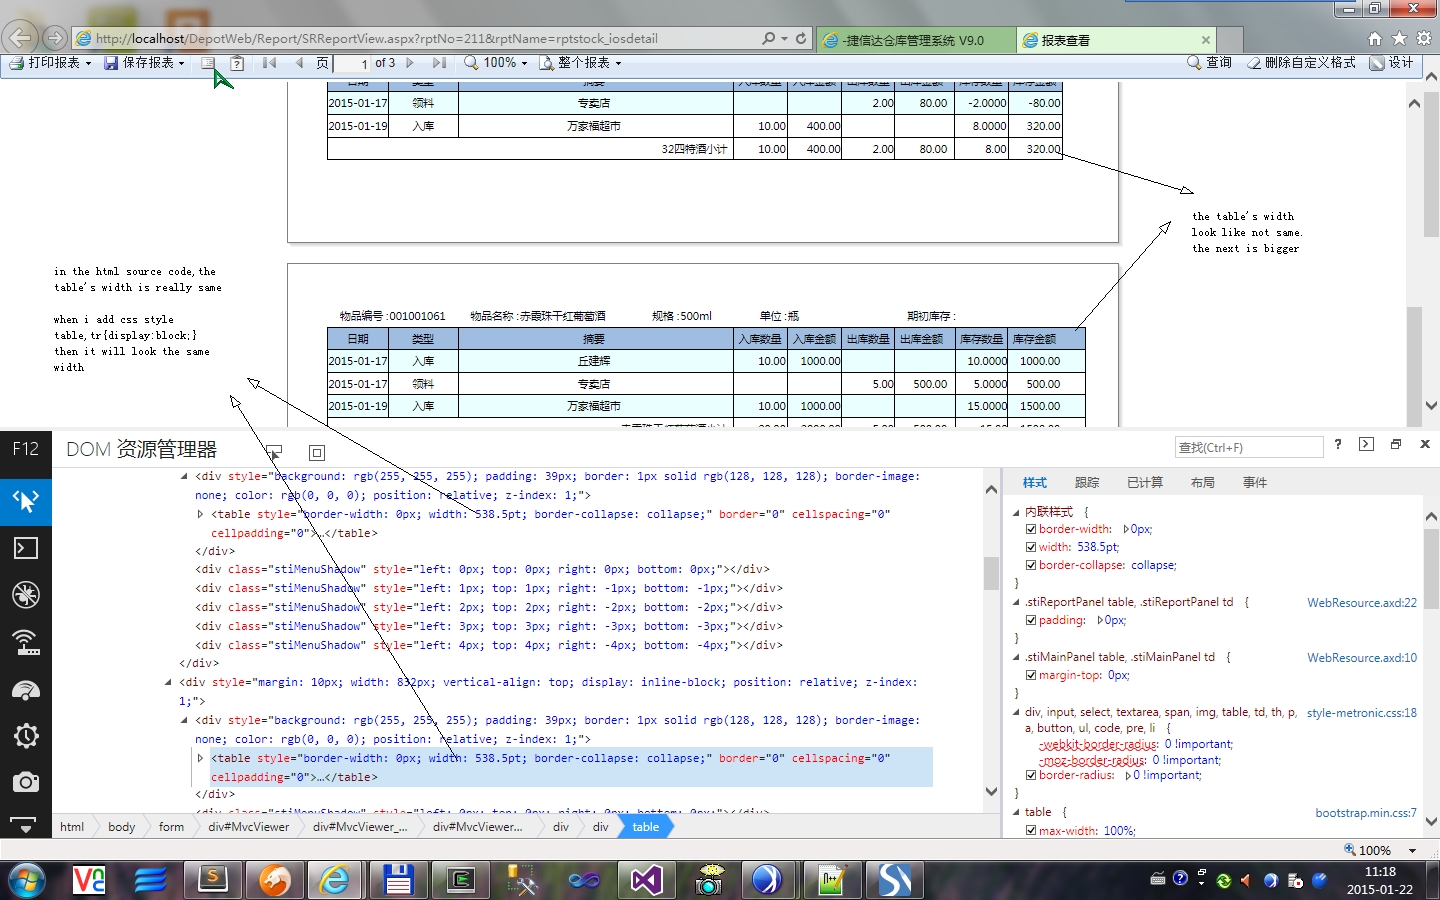Click the parameters panel icon with question mark
The image size is (1440, 900).
click(x=237, y=62)
